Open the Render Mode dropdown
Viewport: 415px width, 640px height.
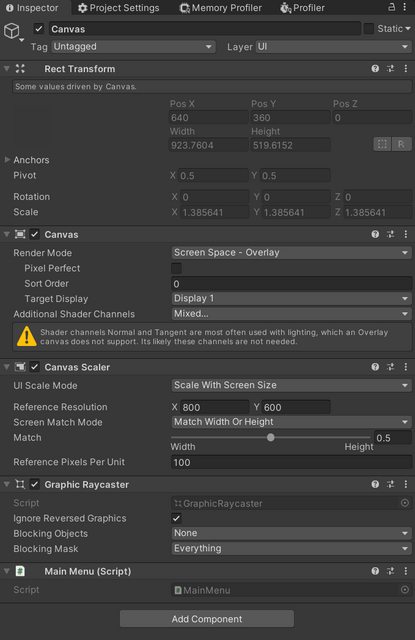tap(291, 253)
